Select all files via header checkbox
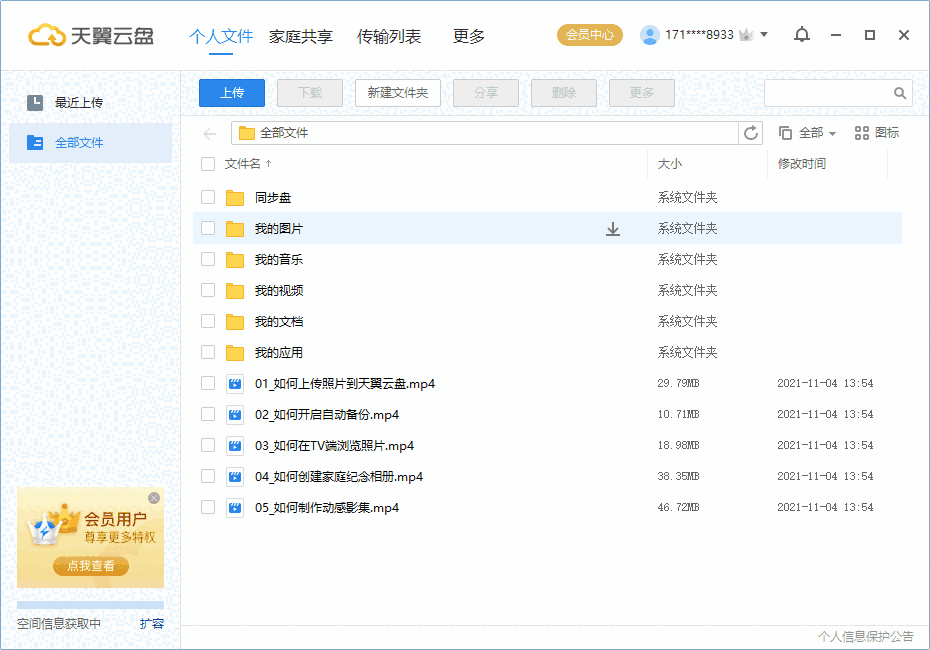Image resolution: width=930 pixels, height=650 pixels. pos(207,164)
